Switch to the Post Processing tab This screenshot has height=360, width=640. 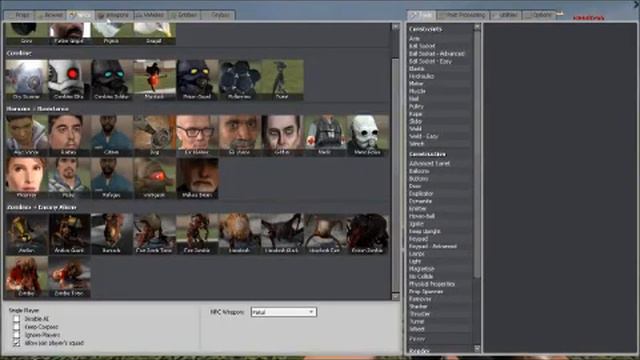point(462,15)
